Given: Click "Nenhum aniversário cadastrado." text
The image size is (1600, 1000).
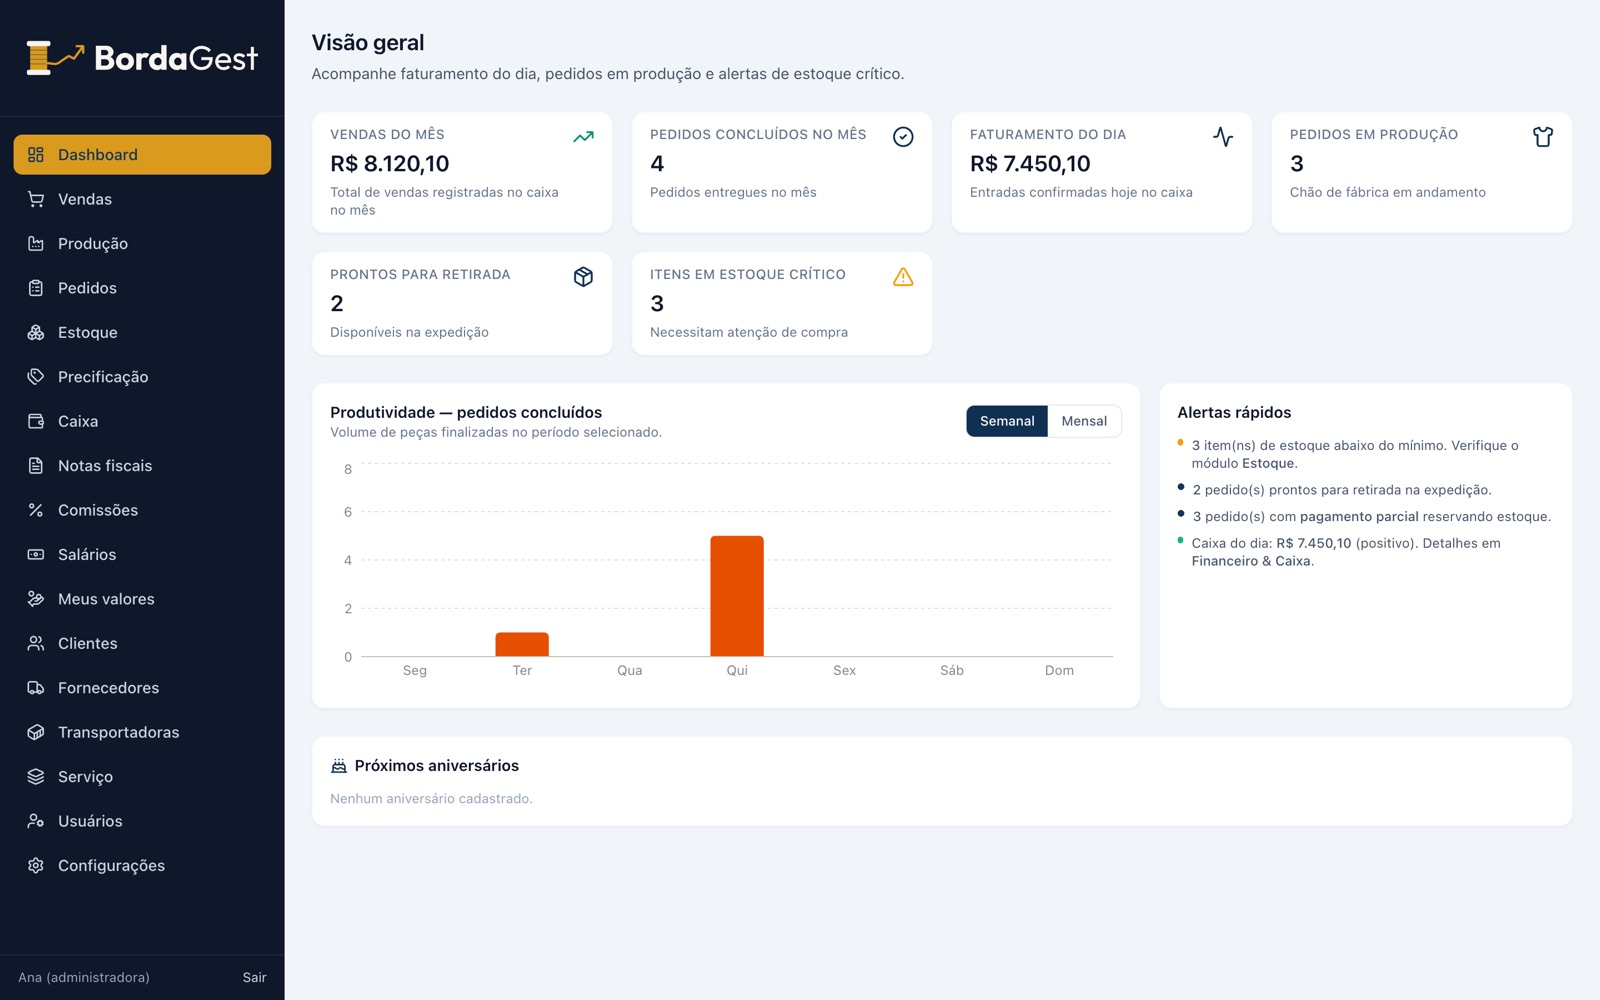Looking at the screenshot, I should coord(431,799).
